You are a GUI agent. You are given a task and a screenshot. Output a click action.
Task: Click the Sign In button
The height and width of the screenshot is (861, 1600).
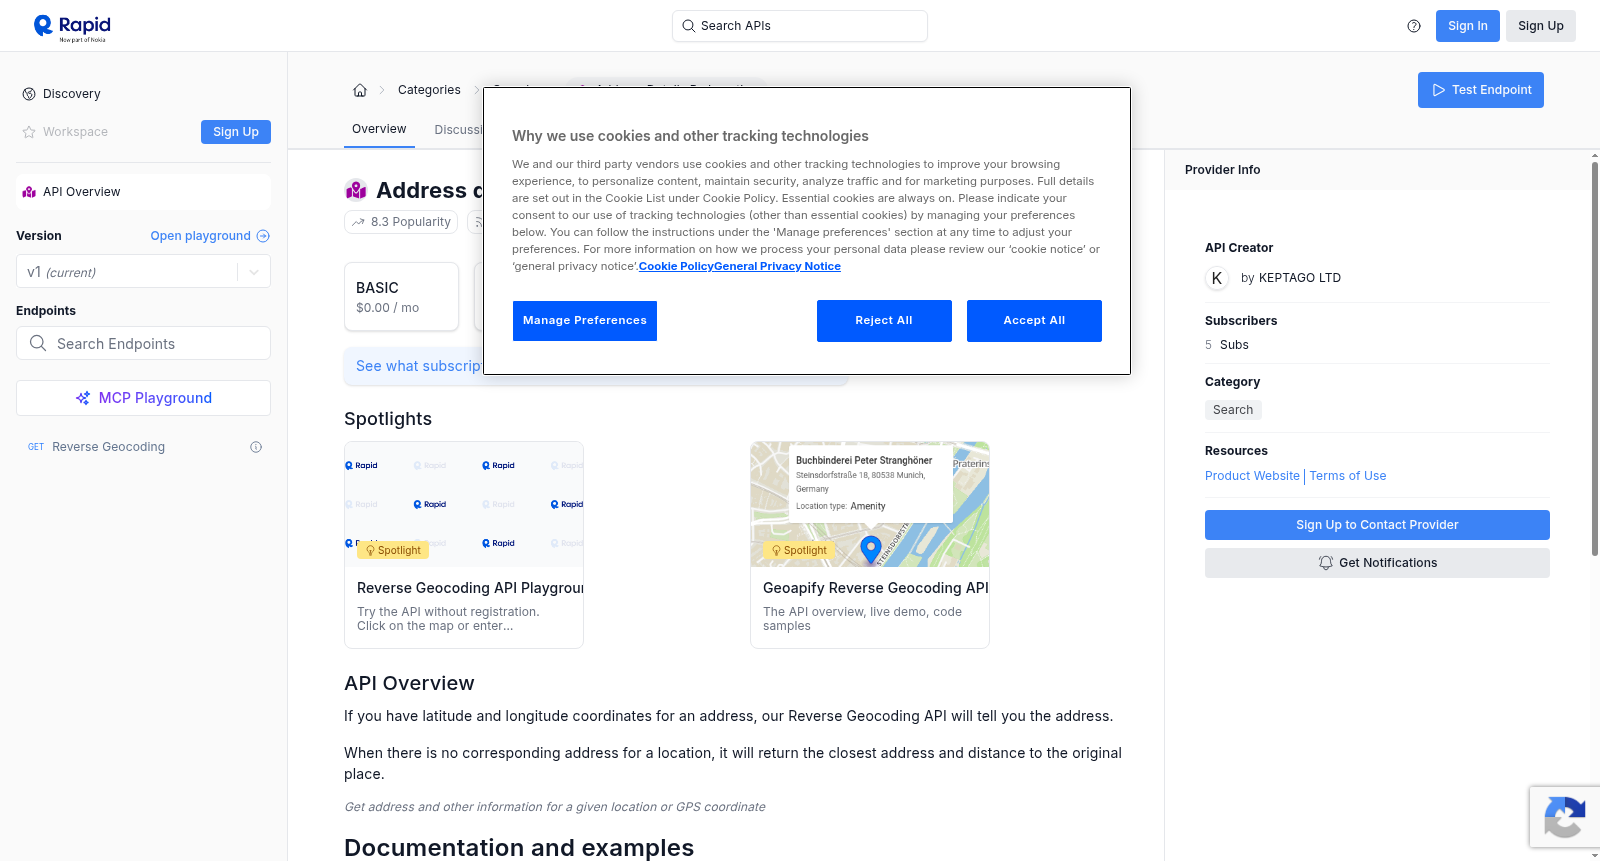click(1468, 26)
